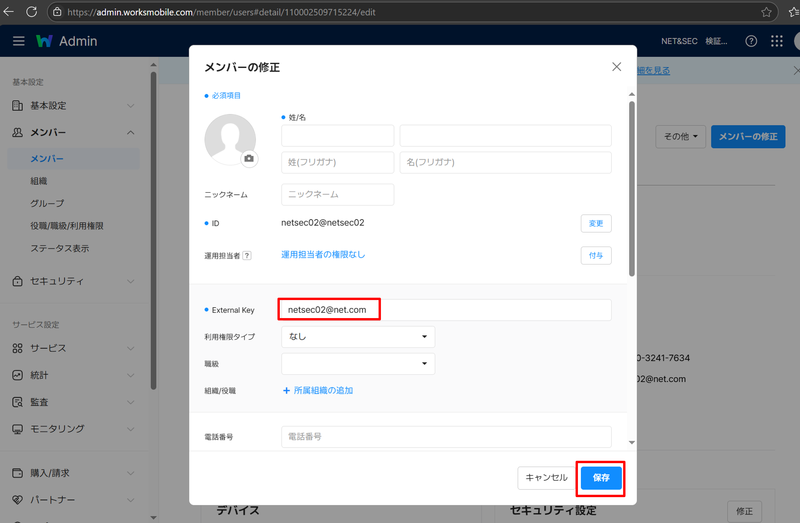Select 組織 in the sidebar
800x523 pixels.
tap(39, 181)
